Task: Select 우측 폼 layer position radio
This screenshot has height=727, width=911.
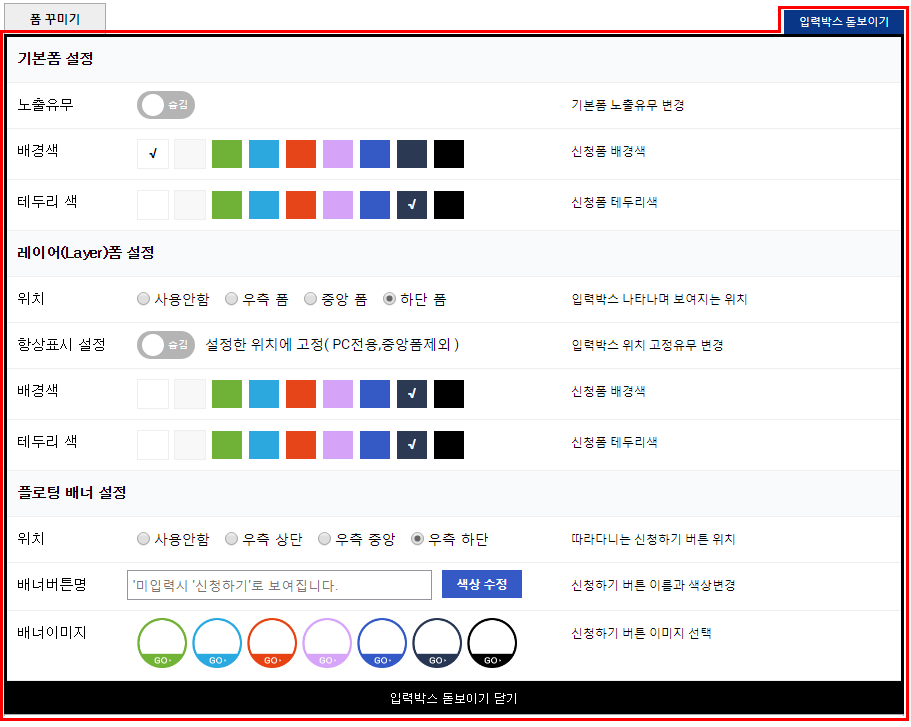Action: pos(232,299)
